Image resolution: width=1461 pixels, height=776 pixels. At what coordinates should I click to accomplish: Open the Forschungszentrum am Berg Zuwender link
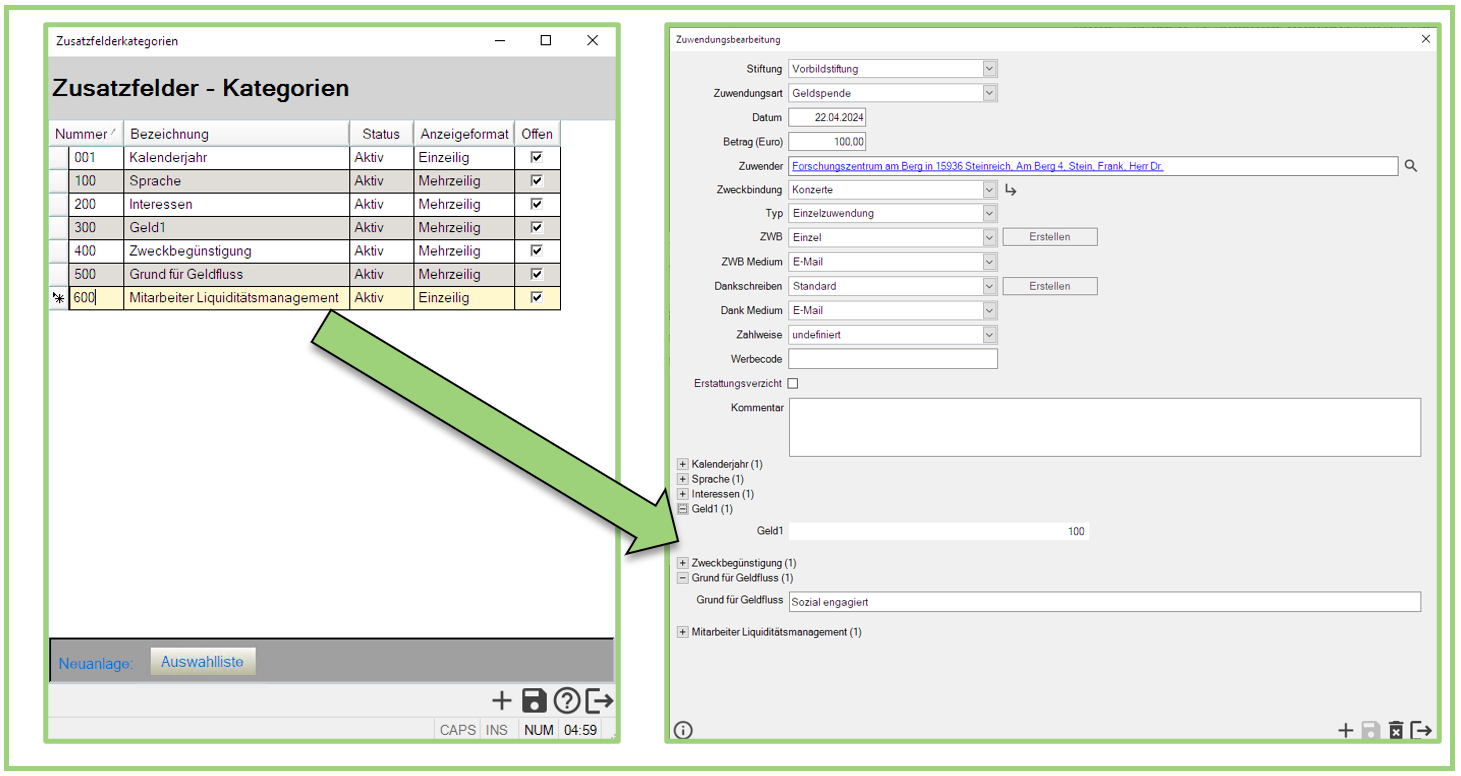point(977,166)
